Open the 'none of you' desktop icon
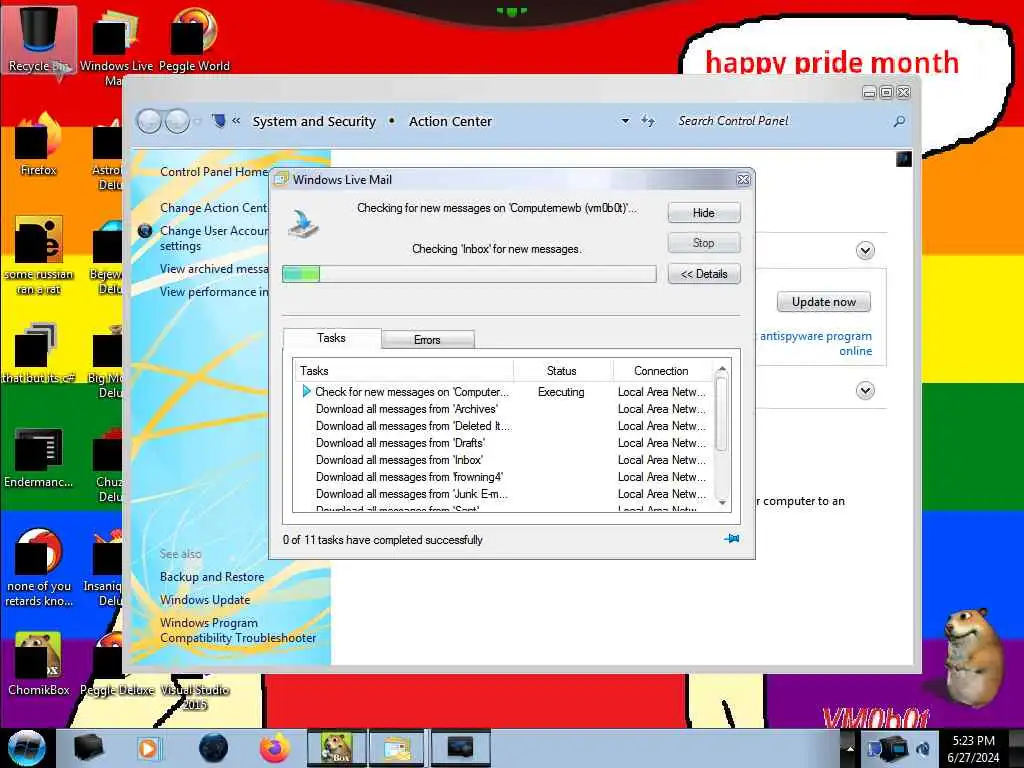This screenshot has height=768, width=1024. [39, 568]
